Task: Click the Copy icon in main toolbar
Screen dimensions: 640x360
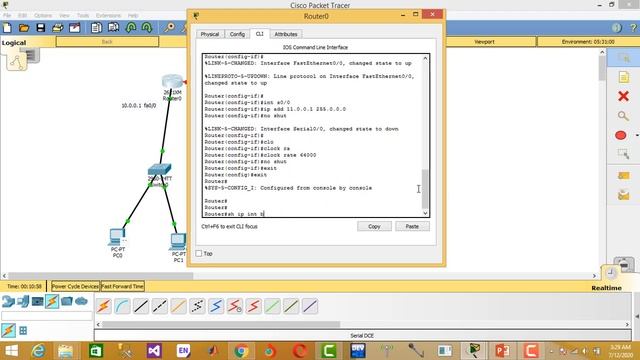Action: [96, 28]
